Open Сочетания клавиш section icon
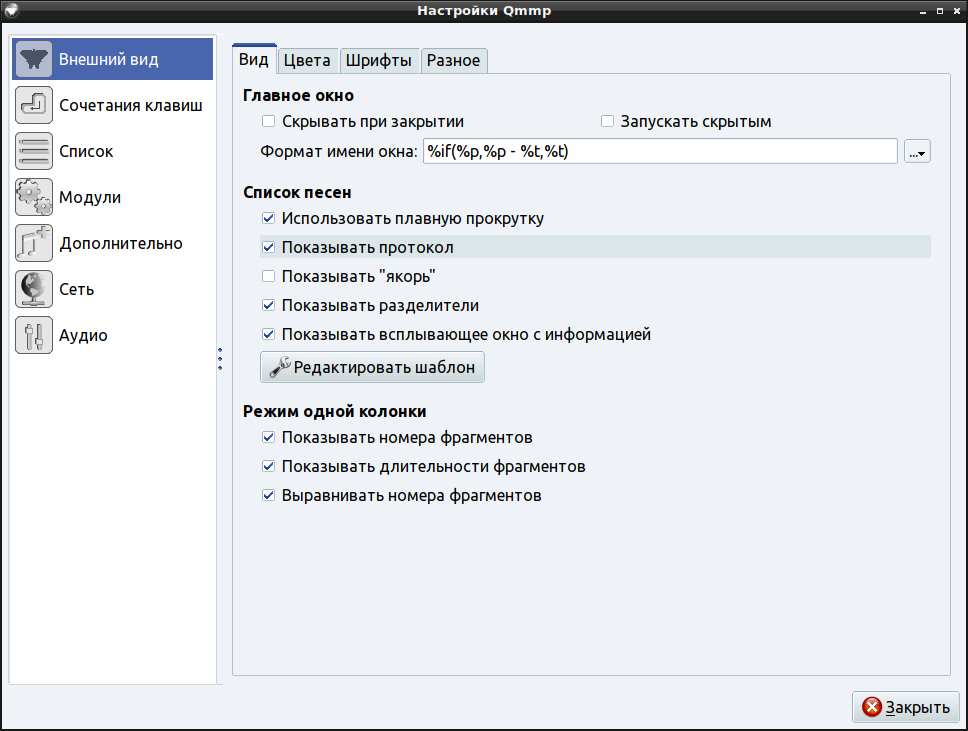 tap(34, 105)
